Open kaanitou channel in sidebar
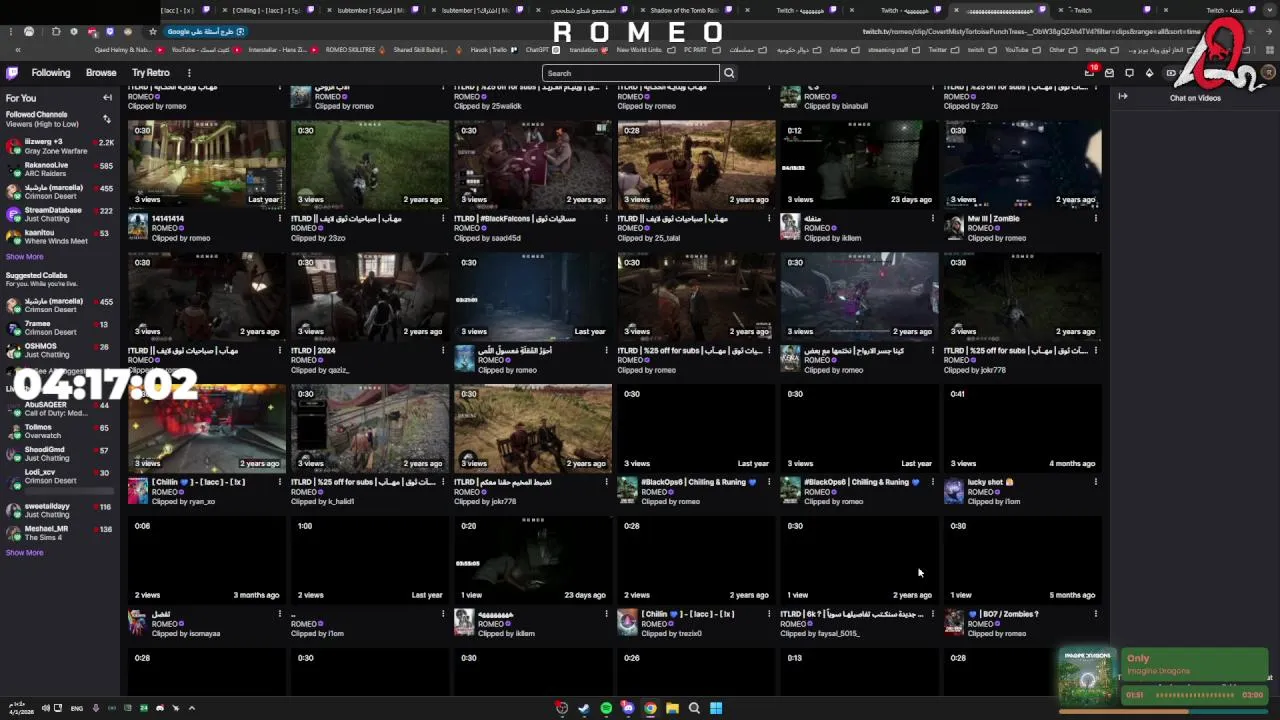The width and height of the screenshot is (1280, 720). click(60, 237)
